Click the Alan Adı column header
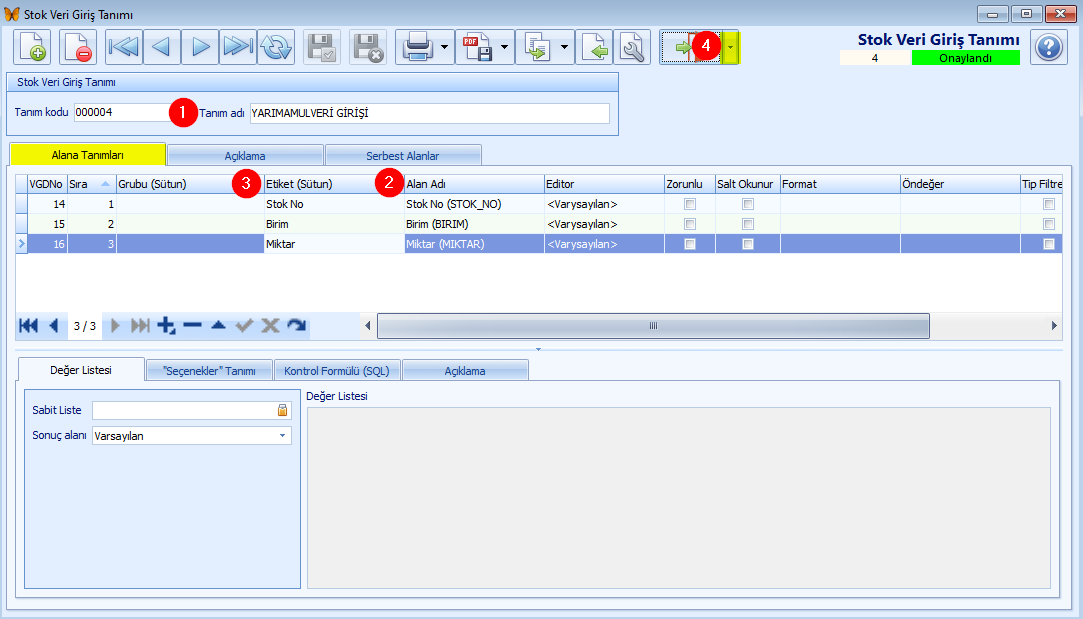Viewport: 1083px width, 619px height. 475,184
